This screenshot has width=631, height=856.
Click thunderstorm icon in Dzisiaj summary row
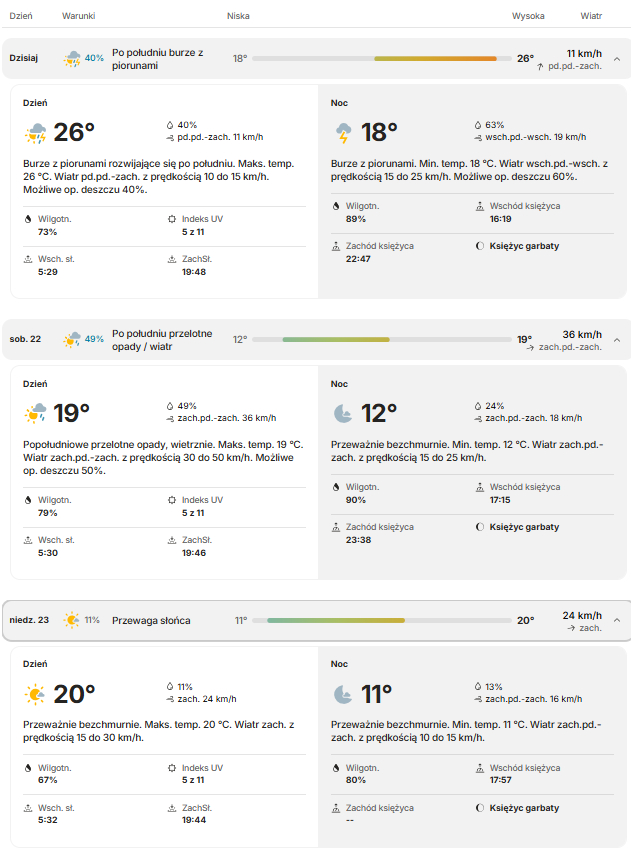pos(72,58)
